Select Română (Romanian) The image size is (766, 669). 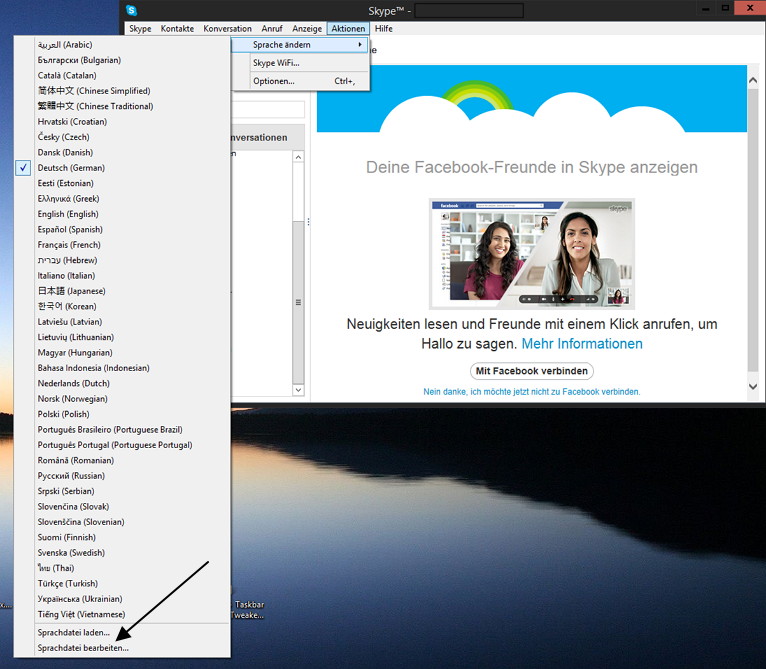(122, 460)
